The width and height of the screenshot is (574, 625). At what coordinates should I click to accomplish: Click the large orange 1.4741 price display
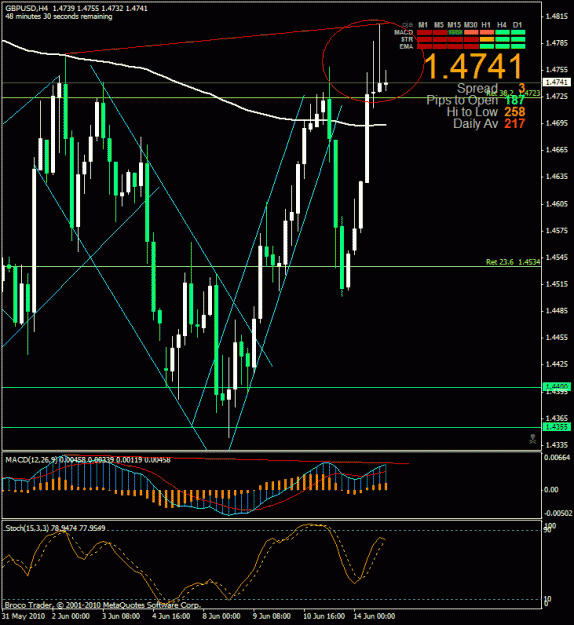click(473, 67)
